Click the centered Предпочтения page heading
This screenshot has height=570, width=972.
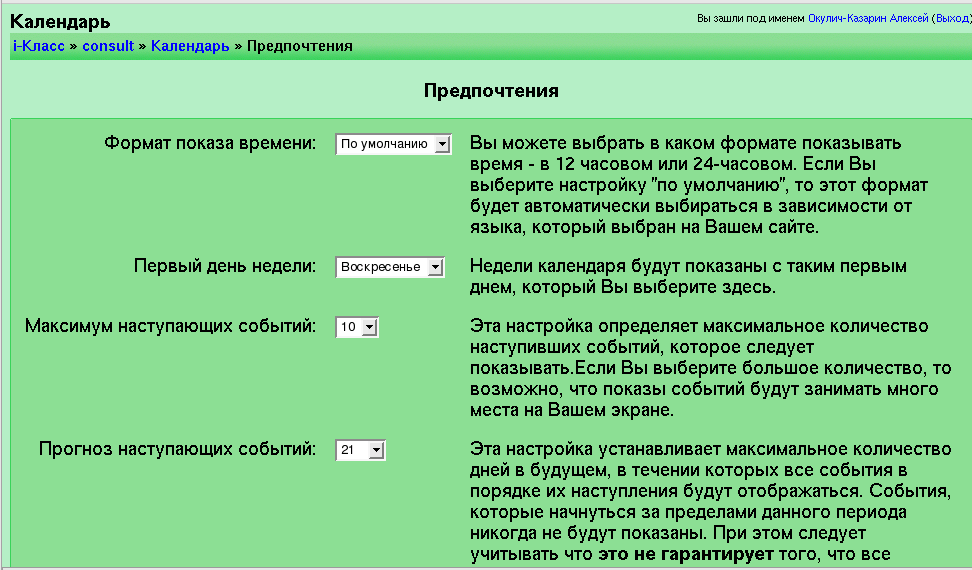491,91
